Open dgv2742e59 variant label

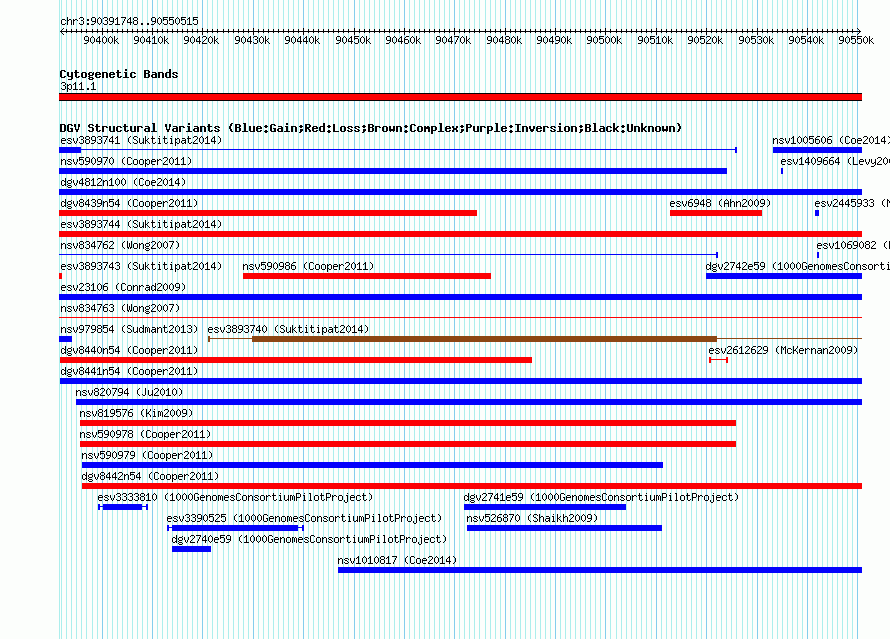coord(797,266)
